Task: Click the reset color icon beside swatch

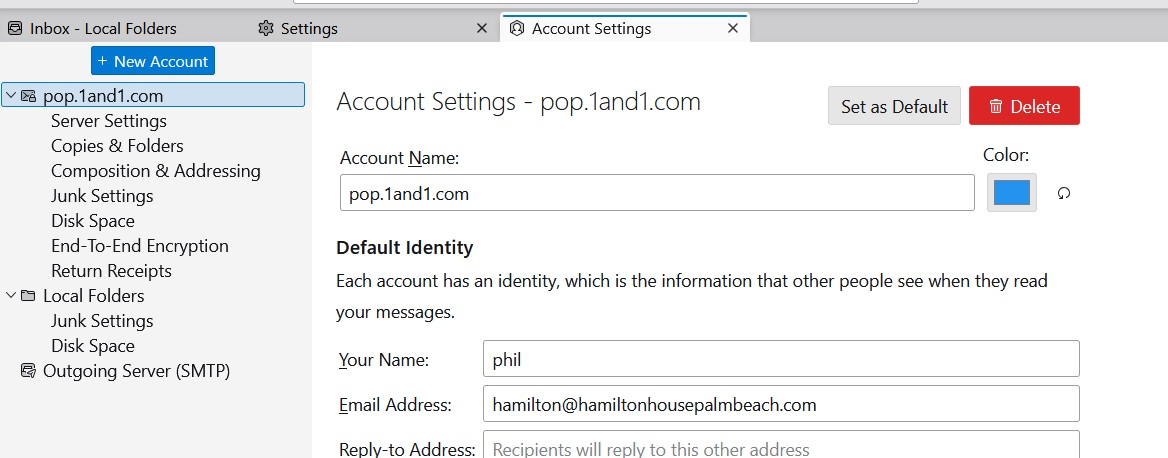Action: click(1064, 193)
